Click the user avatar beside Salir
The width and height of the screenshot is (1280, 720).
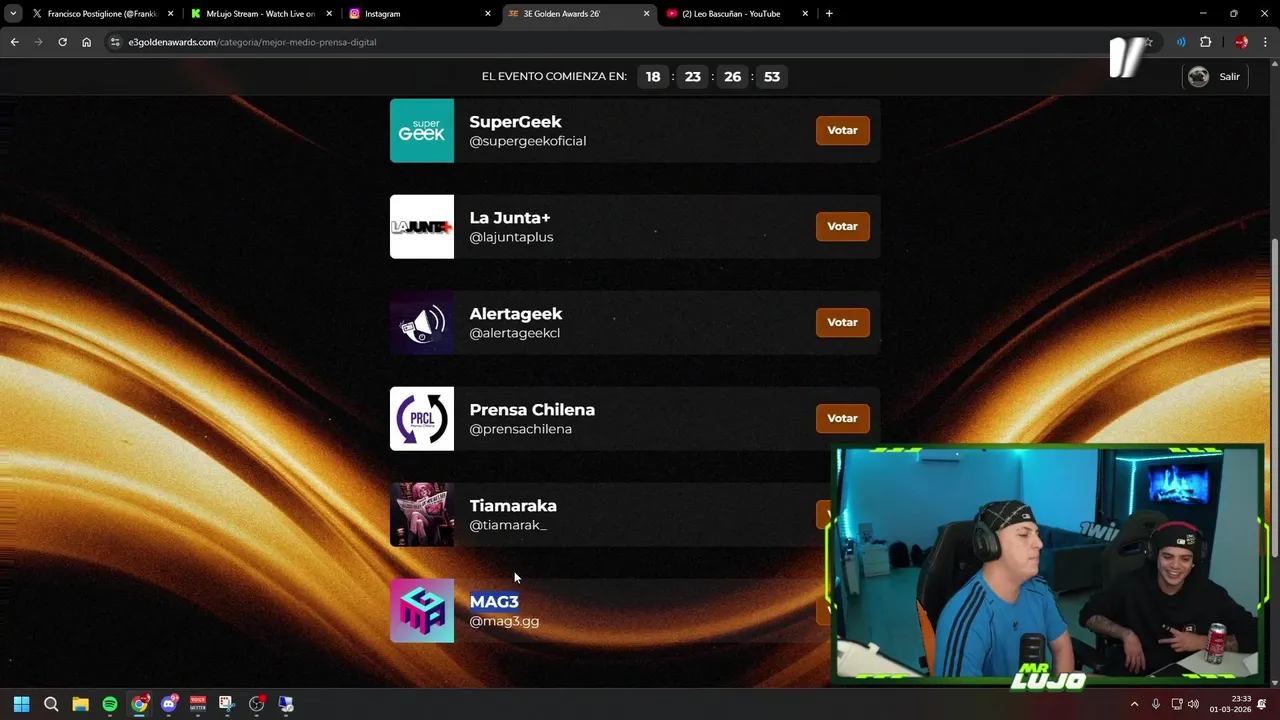pos(1198,77)
